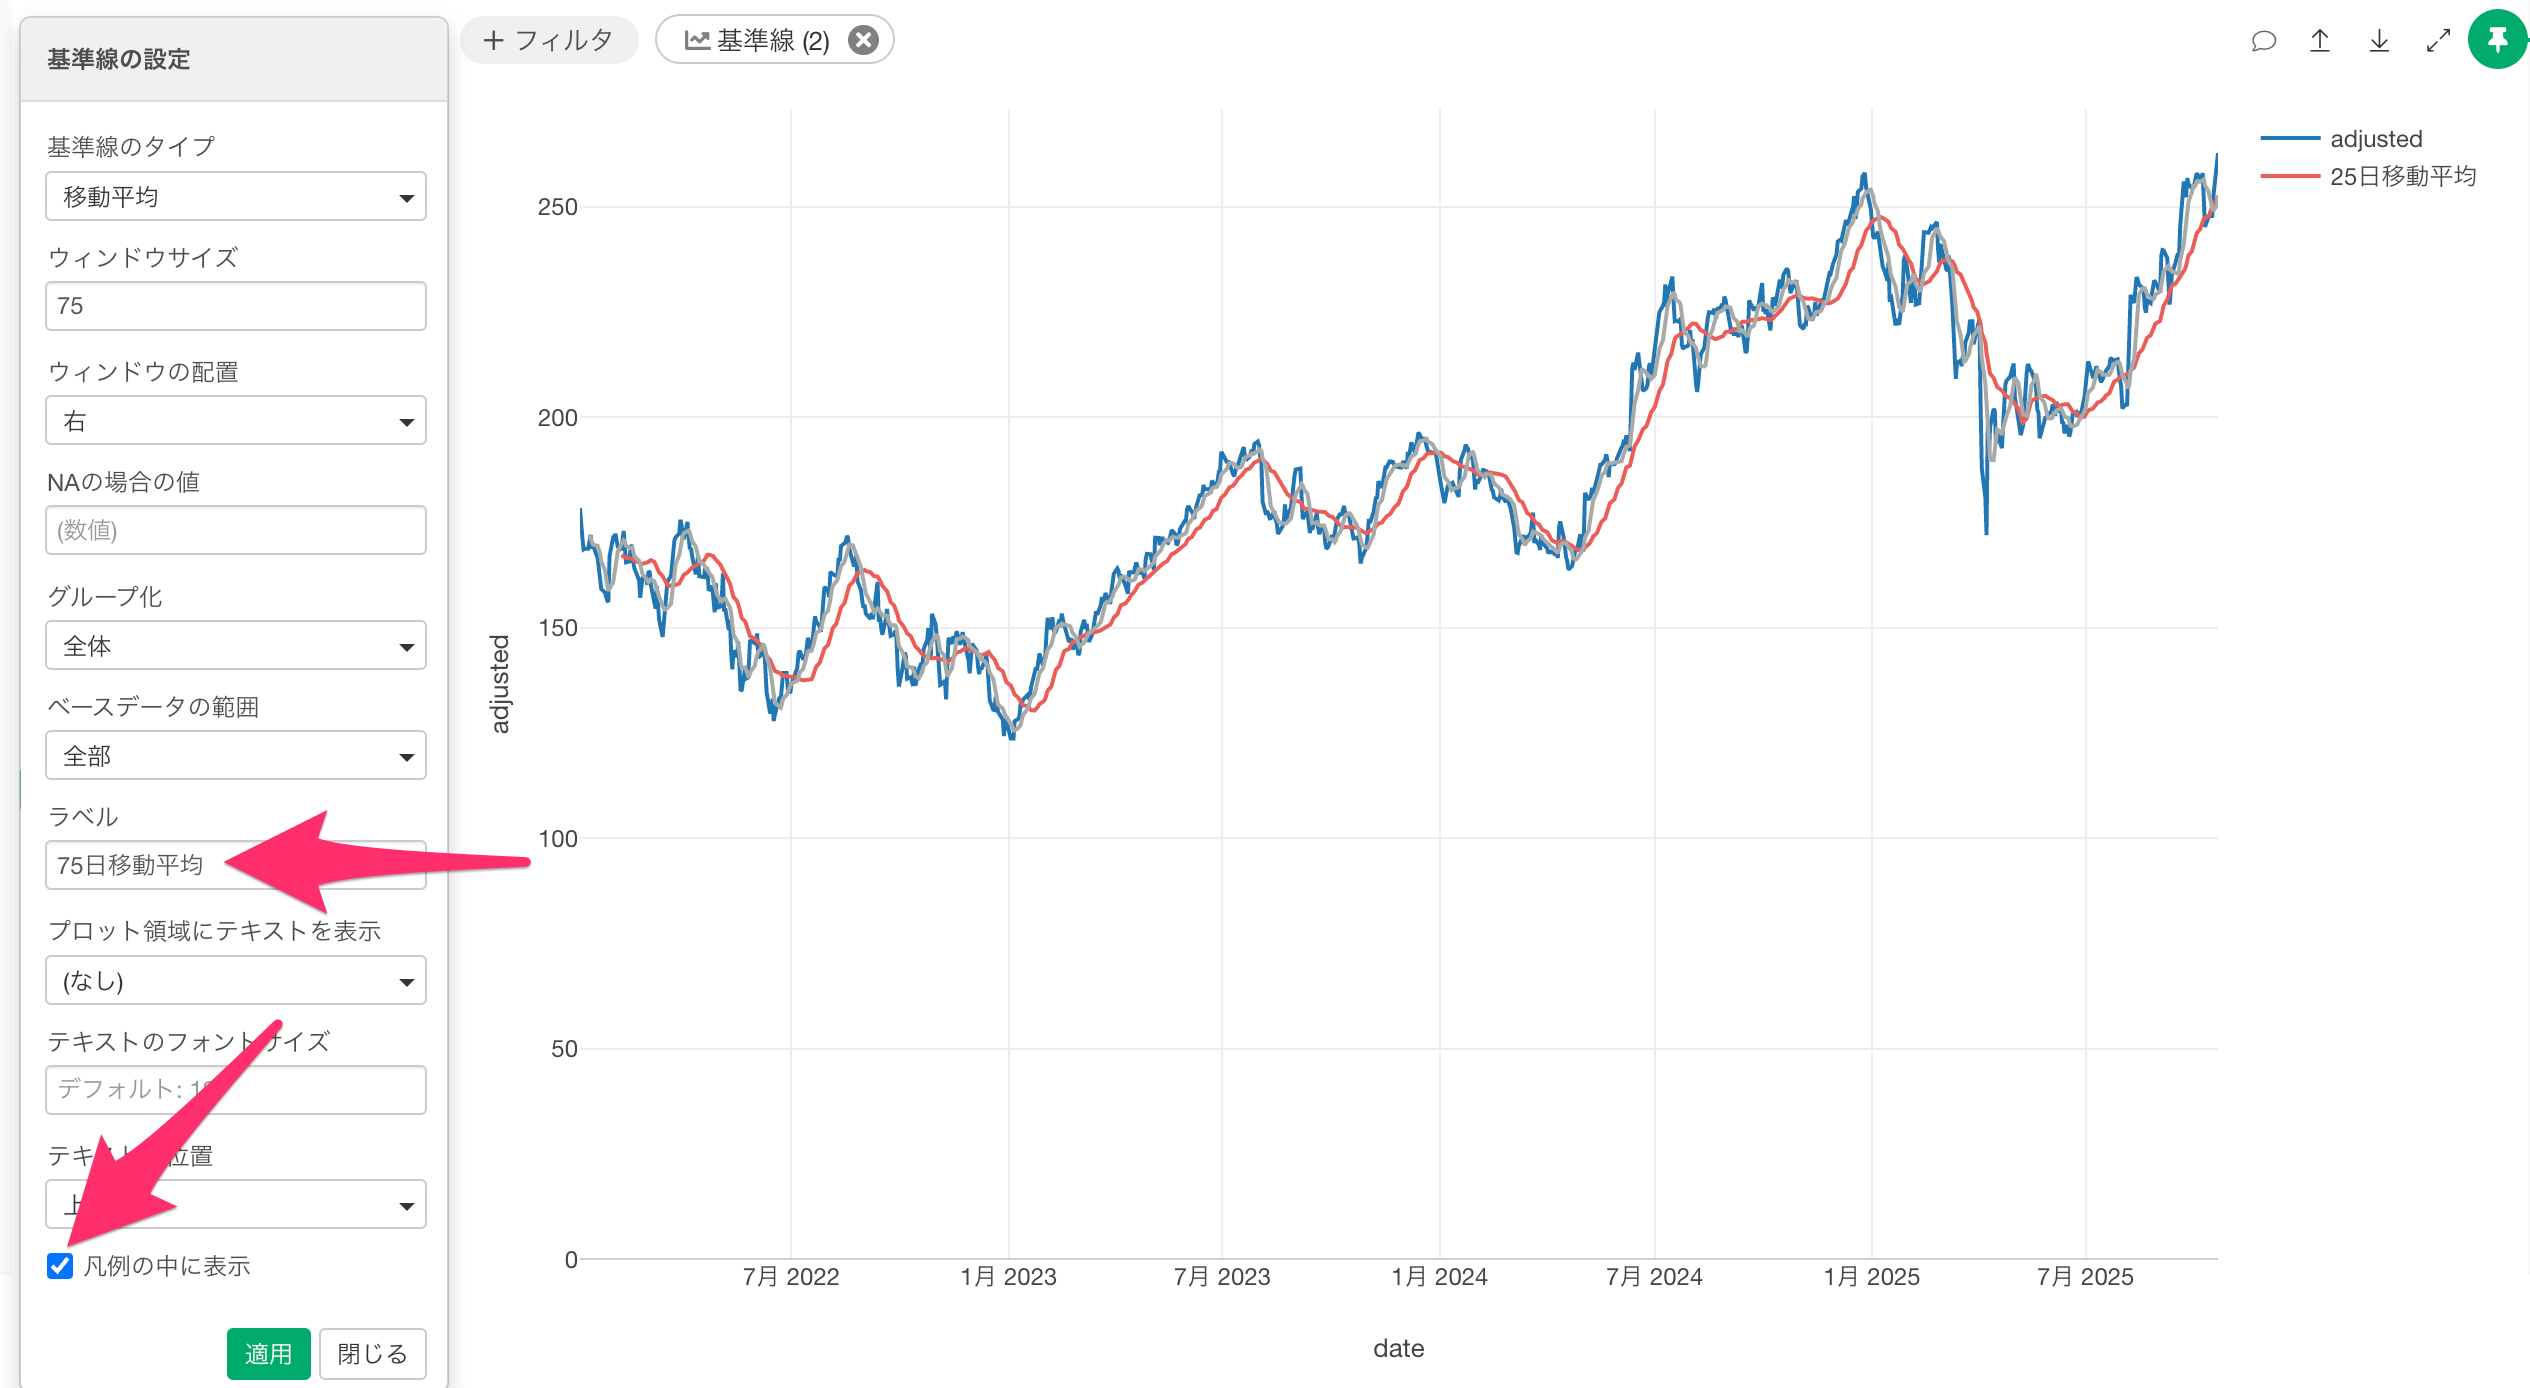Open プロット領域にテキストを表示 dropdown

coord(235,981)
